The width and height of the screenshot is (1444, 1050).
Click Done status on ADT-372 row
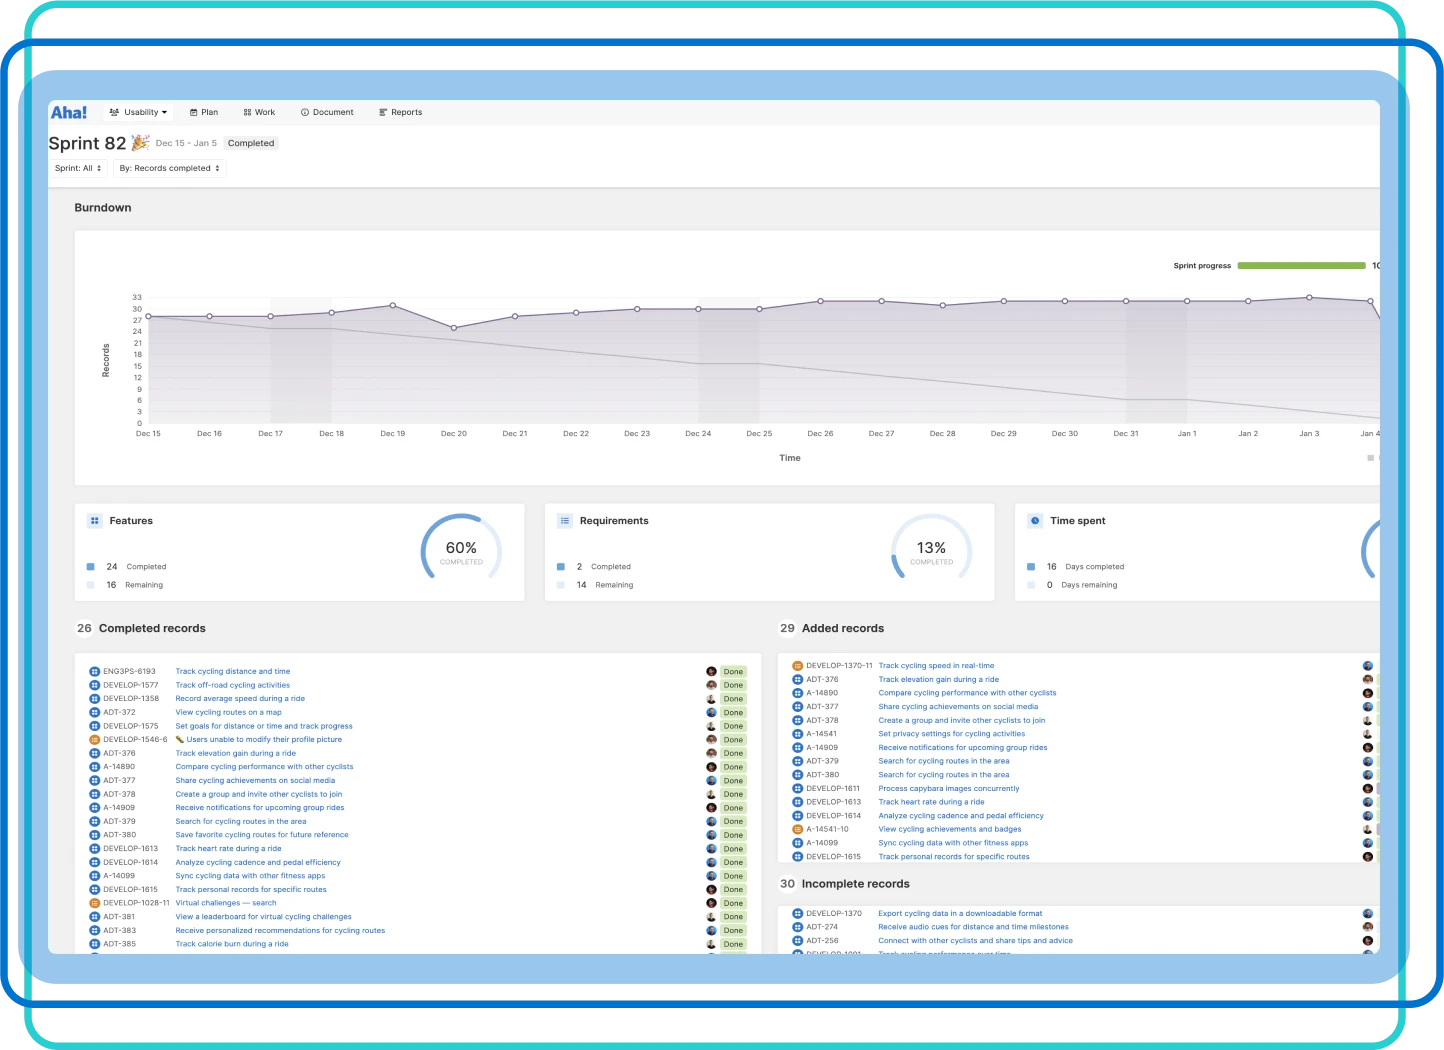click(x=733, y=713)
